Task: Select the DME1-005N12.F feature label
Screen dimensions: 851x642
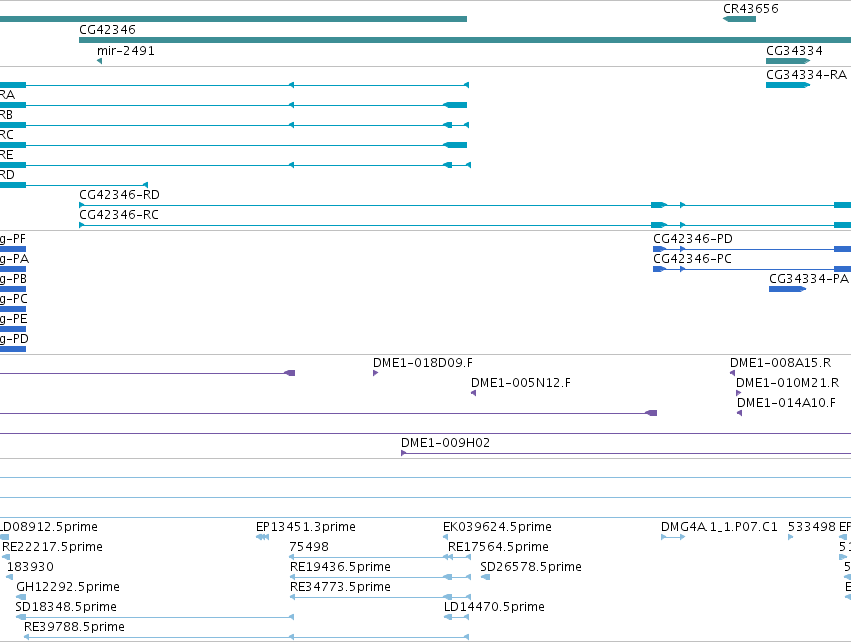Action: [521, 383]
